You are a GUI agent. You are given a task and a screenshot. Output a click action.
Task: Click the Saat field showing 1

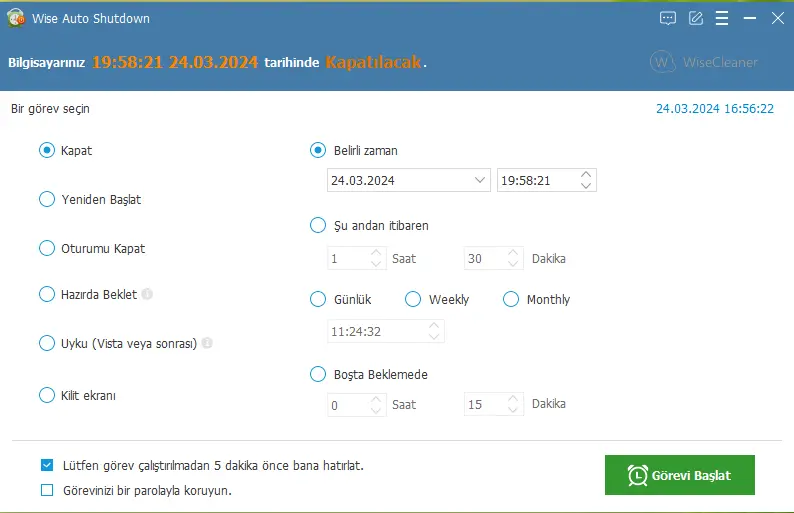point(356,258)
